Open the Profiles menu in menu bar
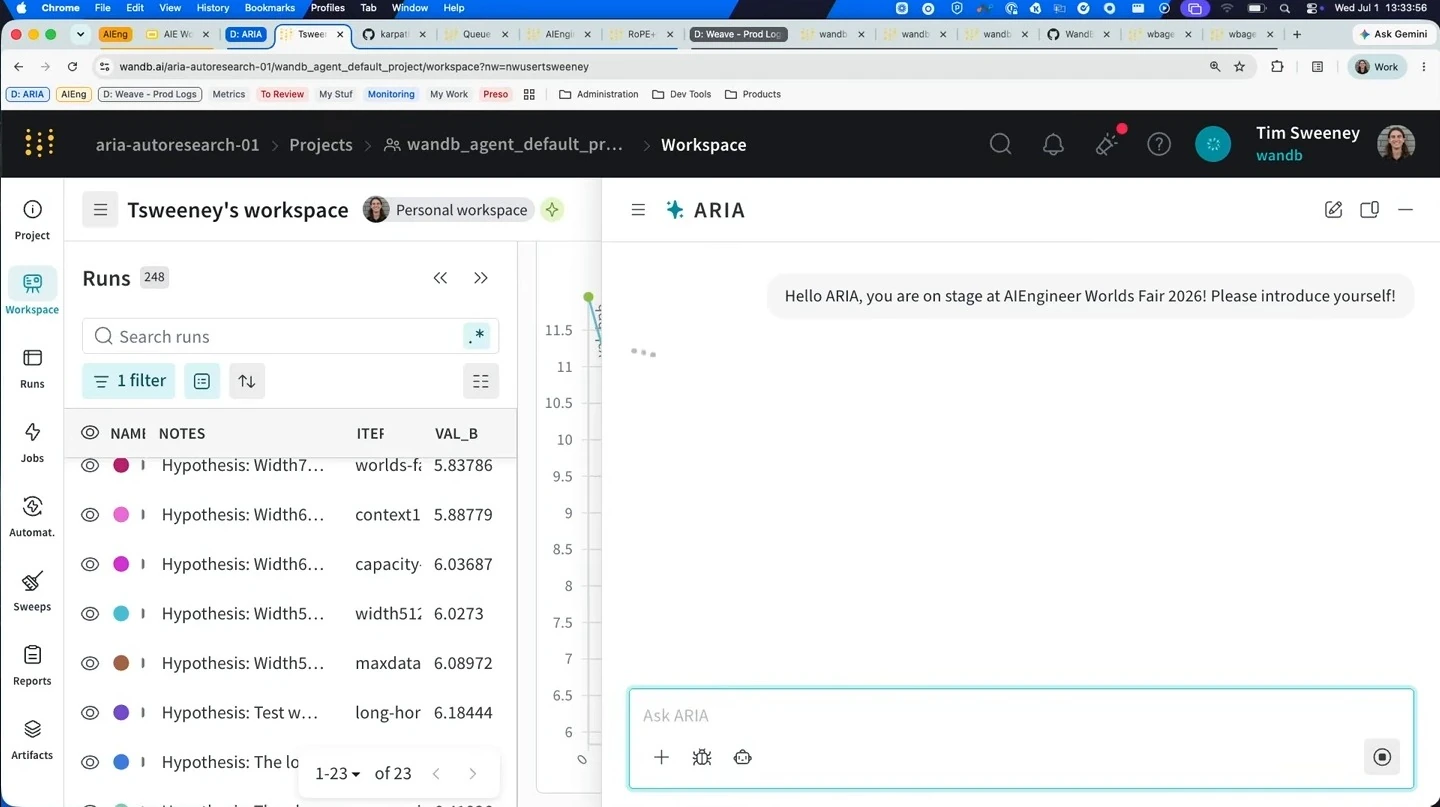Viewport: 1440px width, 807px height. pyautogui.click(x=327, y=8)
